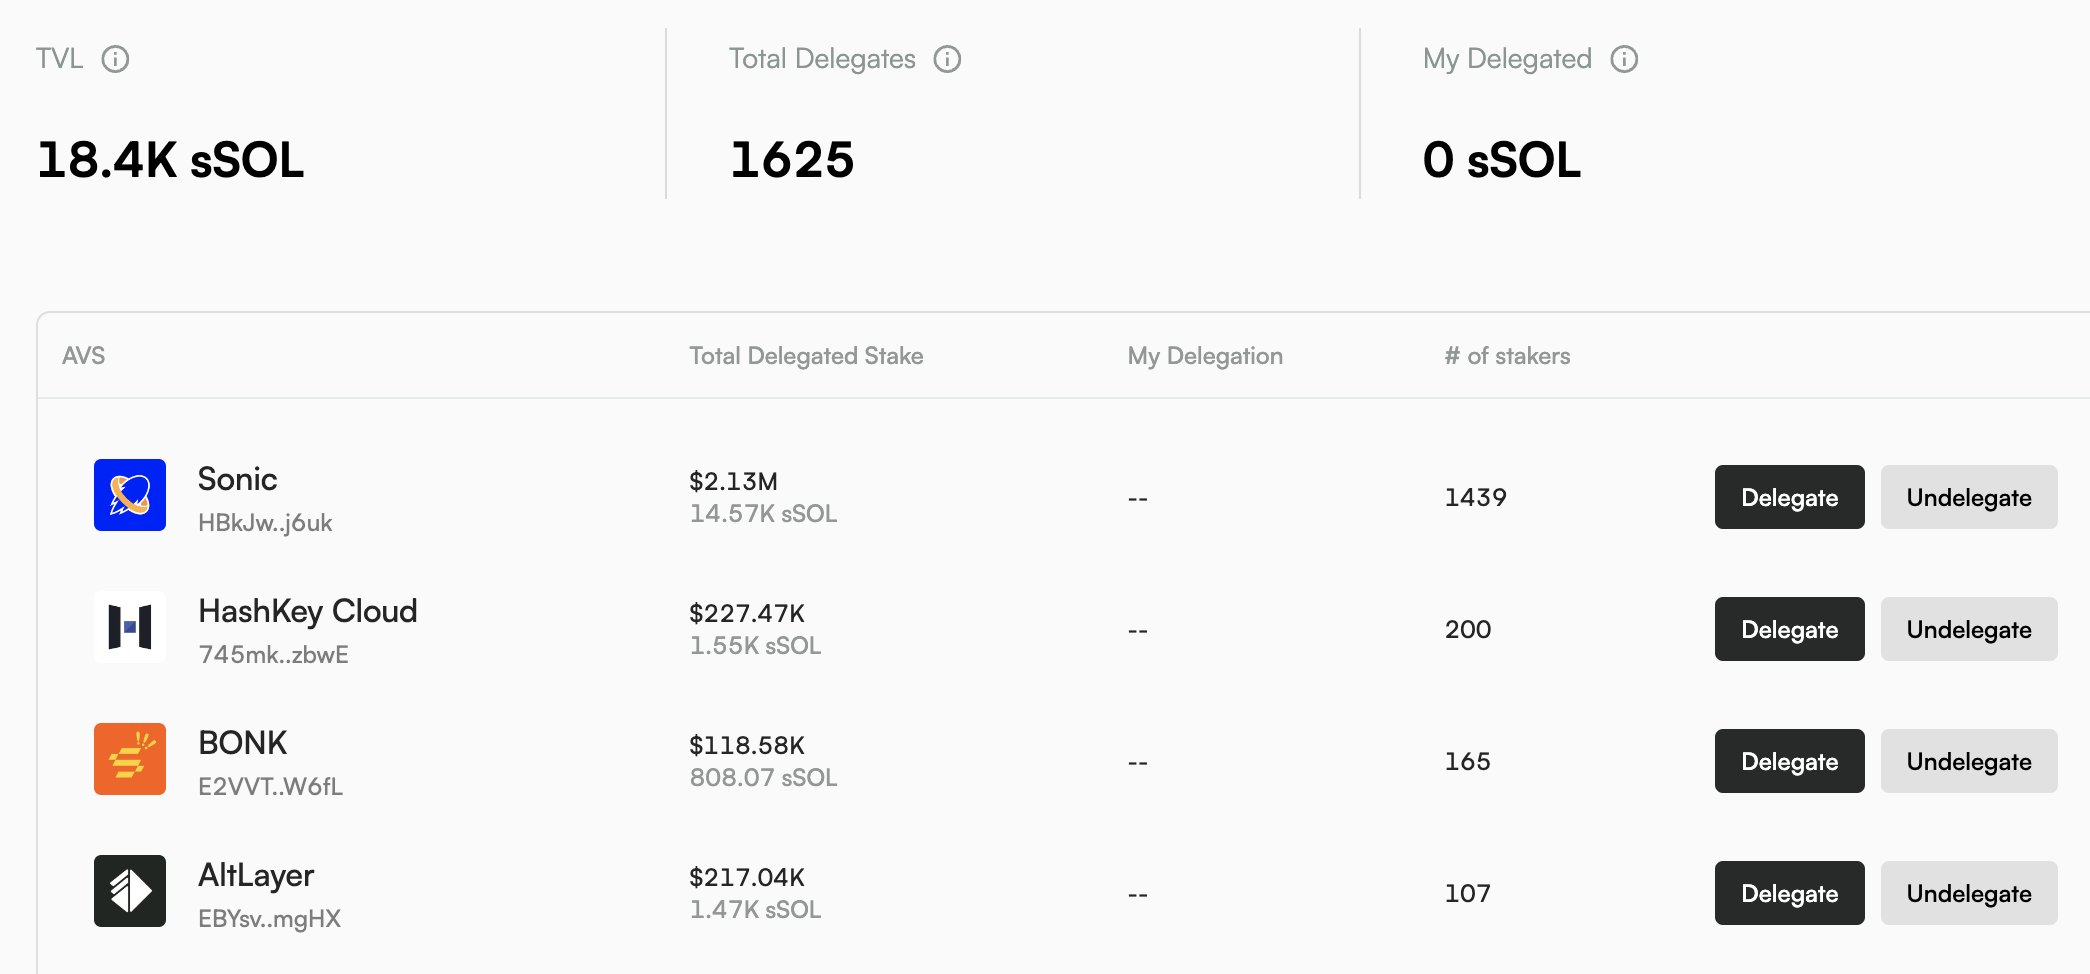Click the 808.07 sSOL amount
The image size is (2090, 974).
[763, 778]
